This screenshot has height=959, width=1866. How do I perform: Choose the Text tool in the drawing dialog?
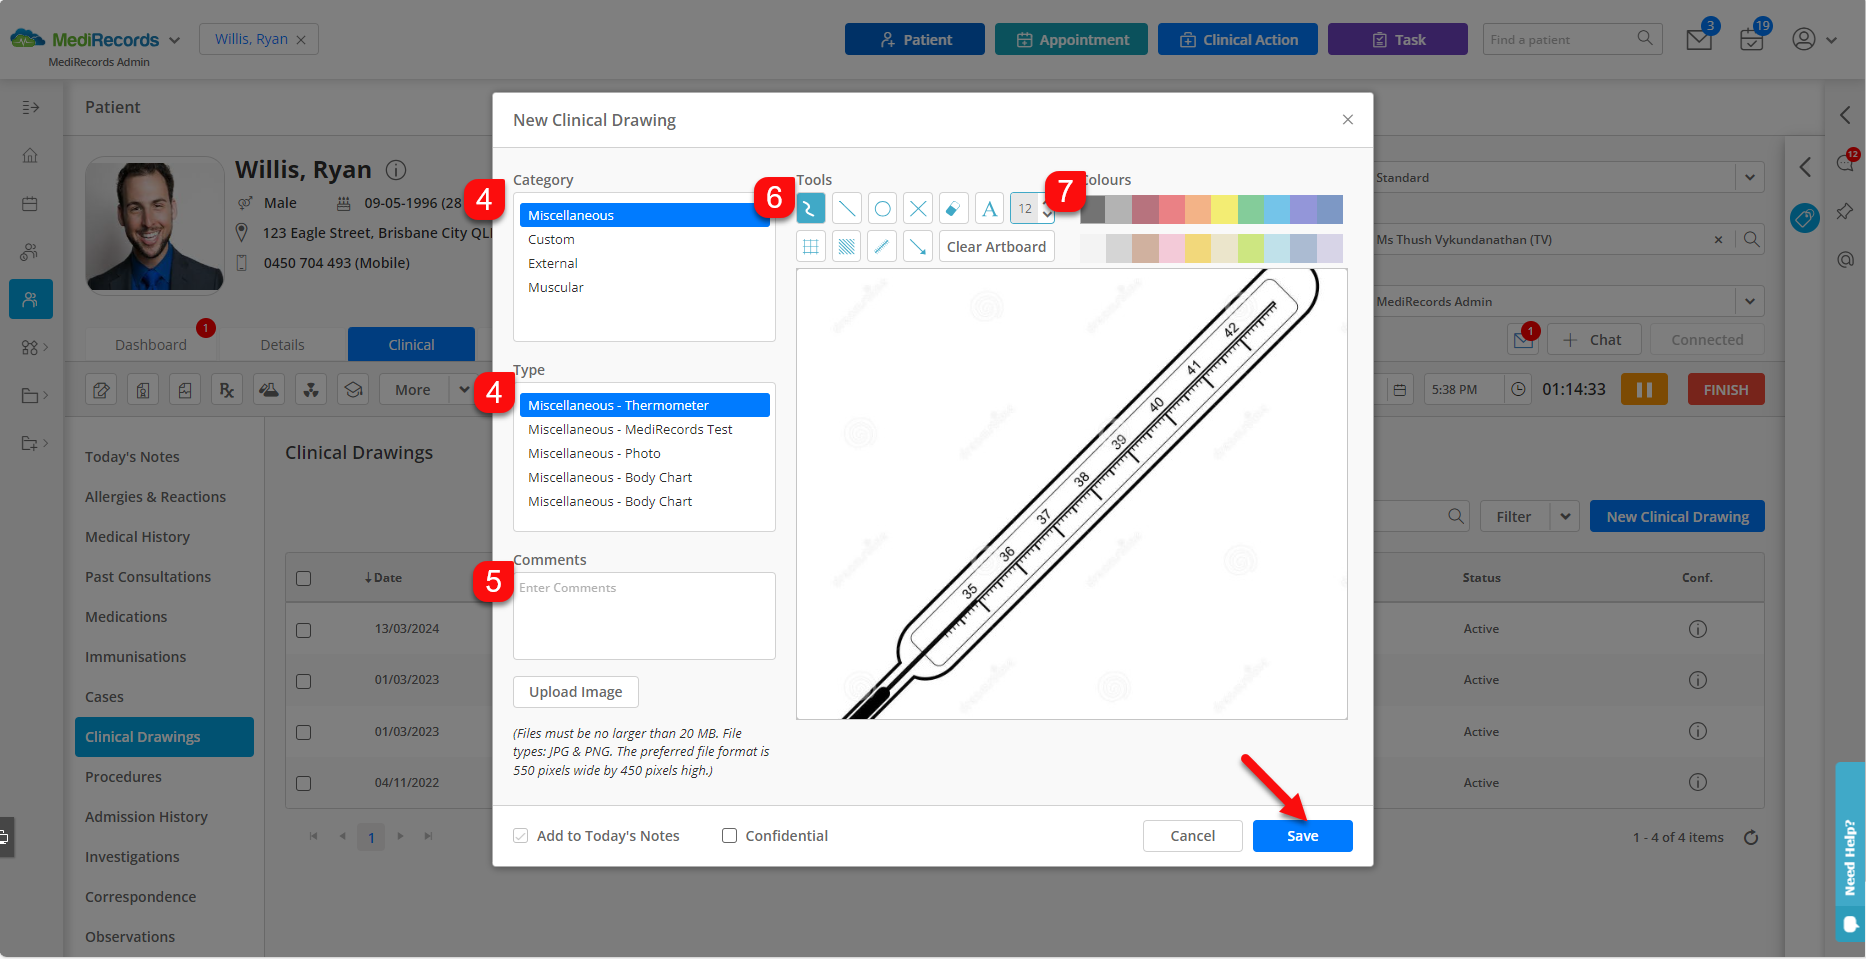989,208
